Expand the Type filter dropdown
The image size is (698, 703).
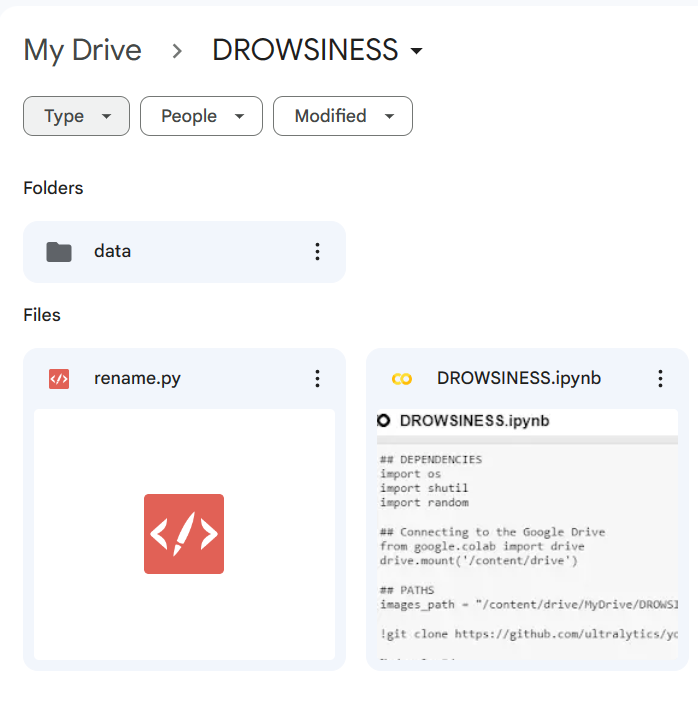click(x=76, y=116)
